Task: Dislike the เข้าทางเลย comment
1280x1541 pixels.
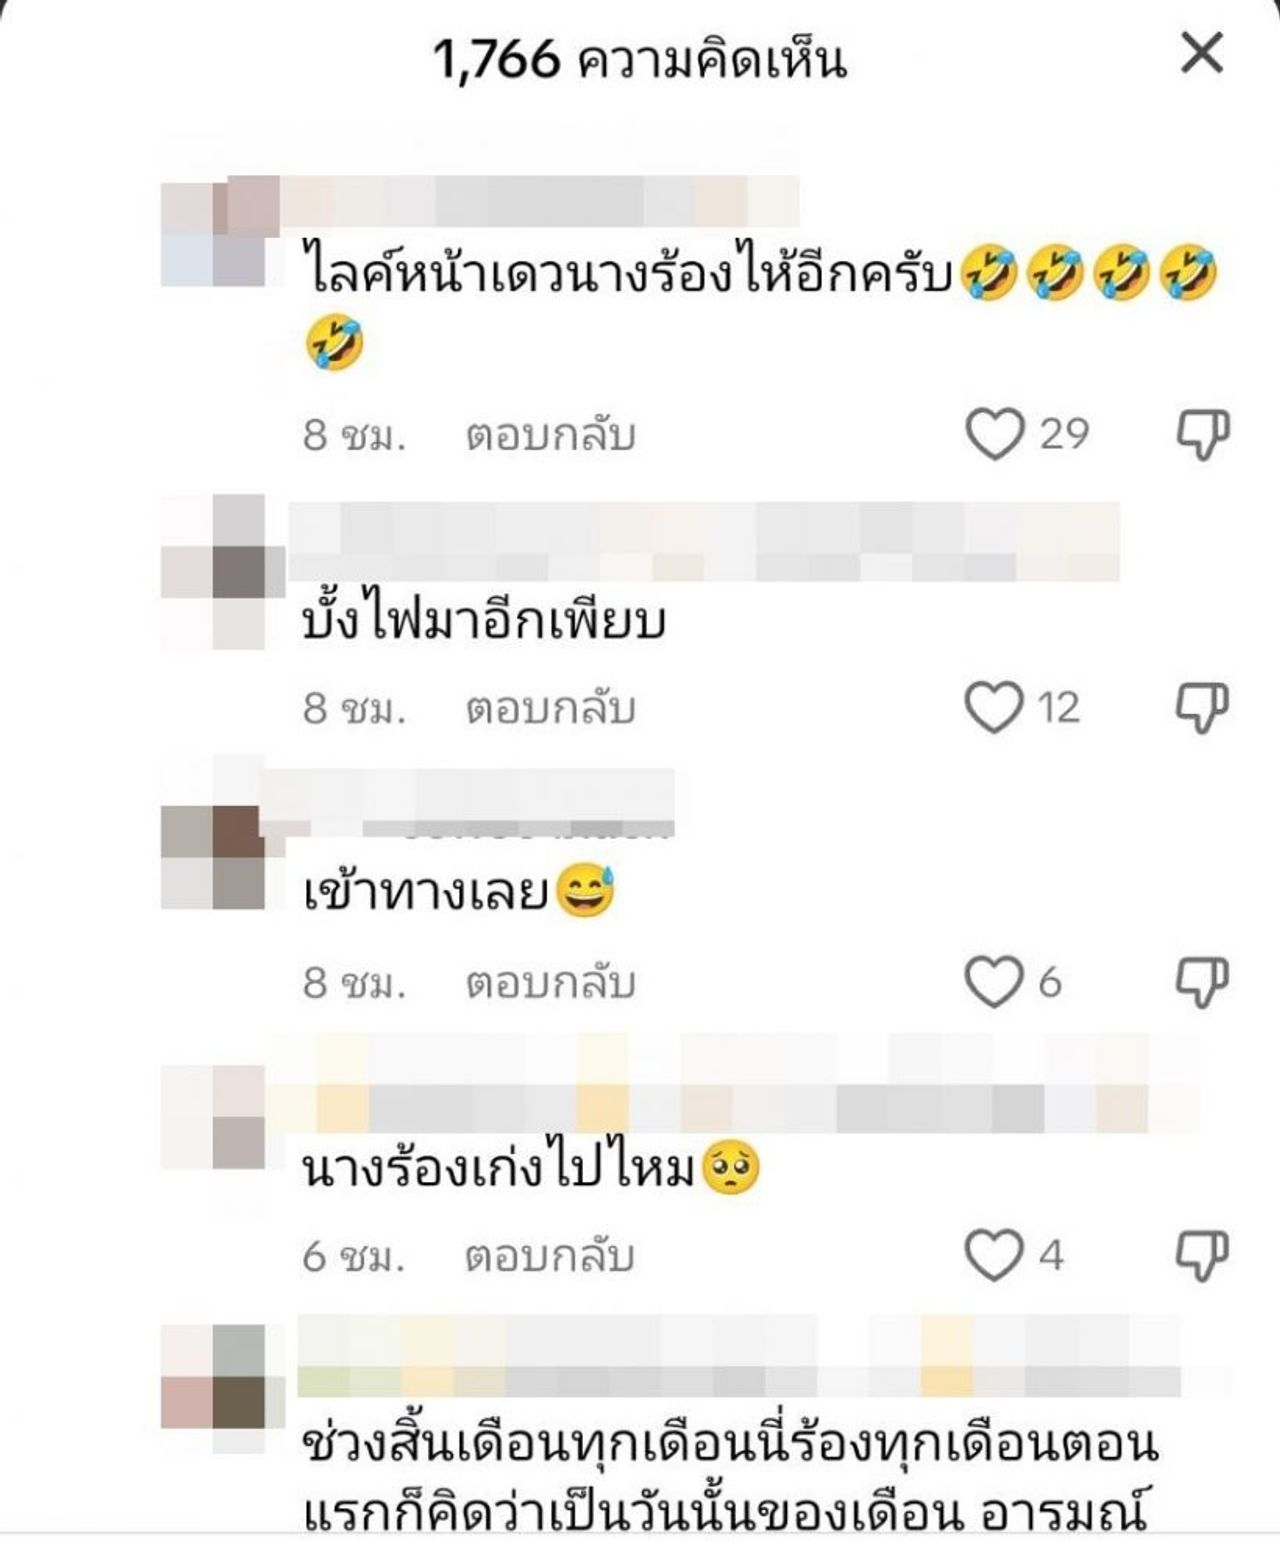Action: (x=1201, y=982)
